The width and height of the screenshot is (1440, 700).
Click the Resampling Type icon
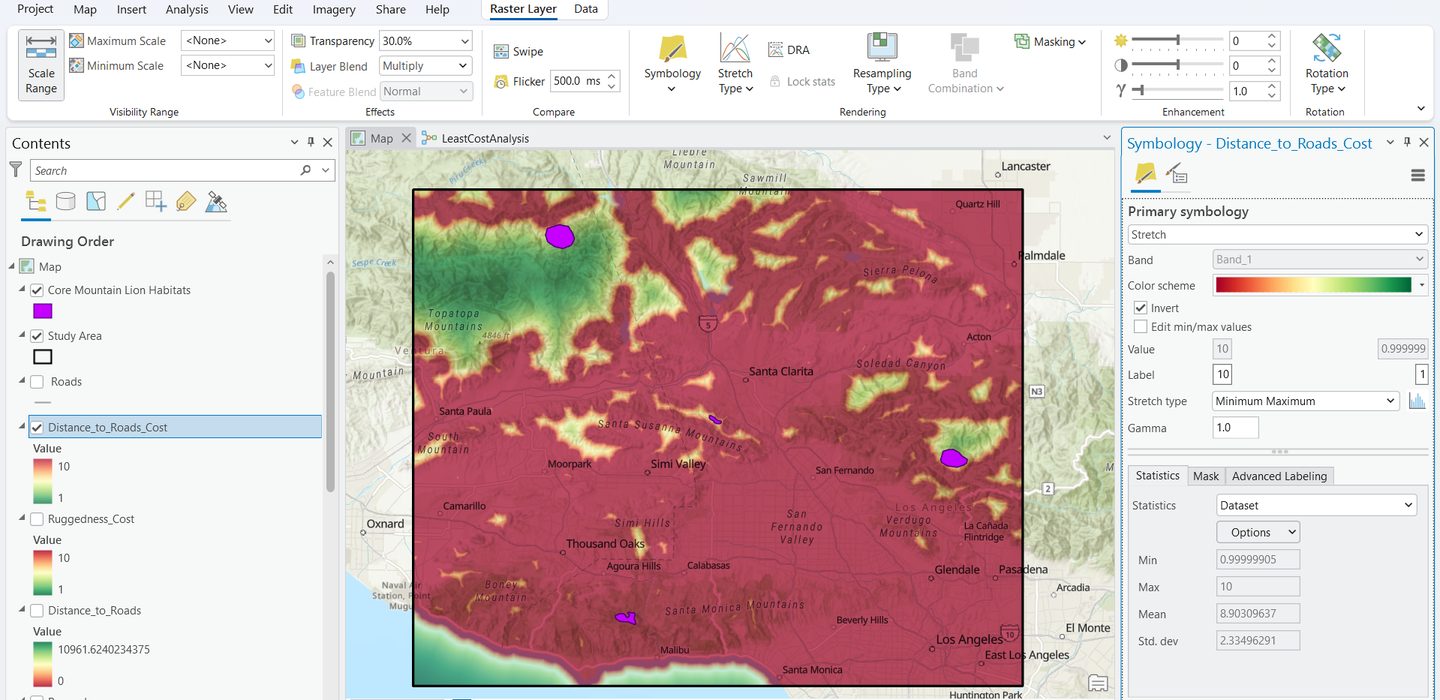coord(881,63)
